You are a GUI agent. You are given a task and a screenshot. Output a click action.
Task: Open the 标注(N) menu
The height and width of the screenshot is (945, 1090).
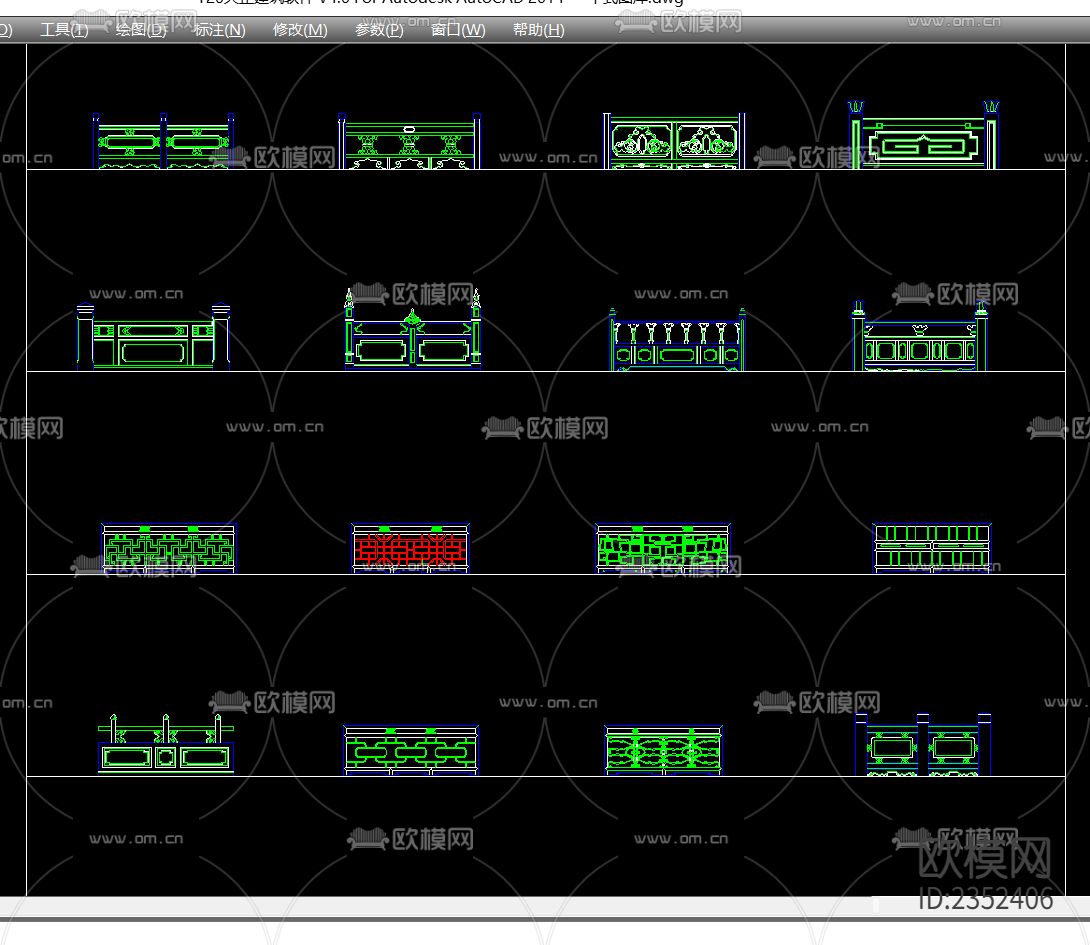point(220,30)
